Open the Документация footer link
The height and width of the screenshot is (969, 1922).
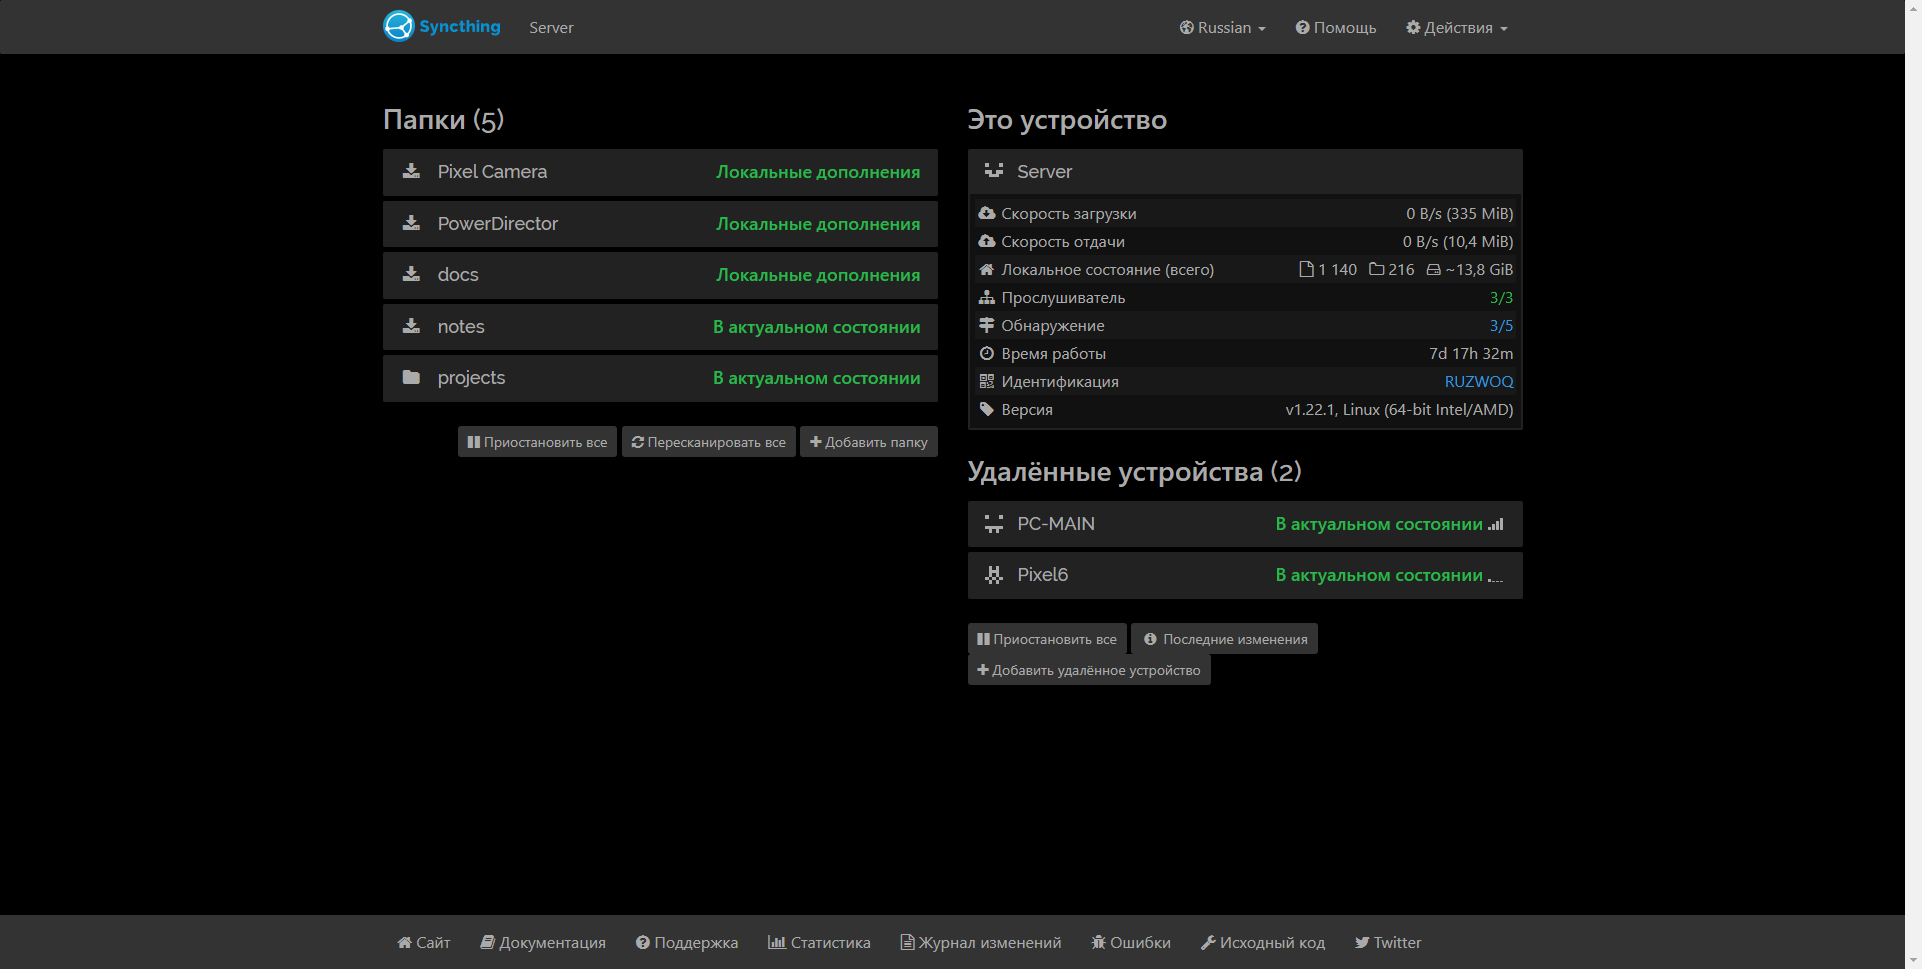[x=543, y=942]
